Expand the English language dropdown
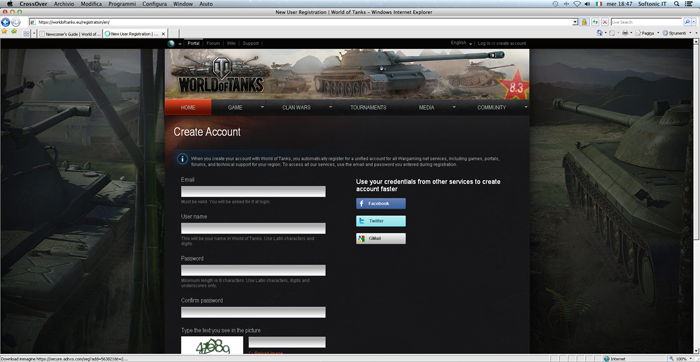The width and height of the screenshot is (700, 362). click(462, 43)
